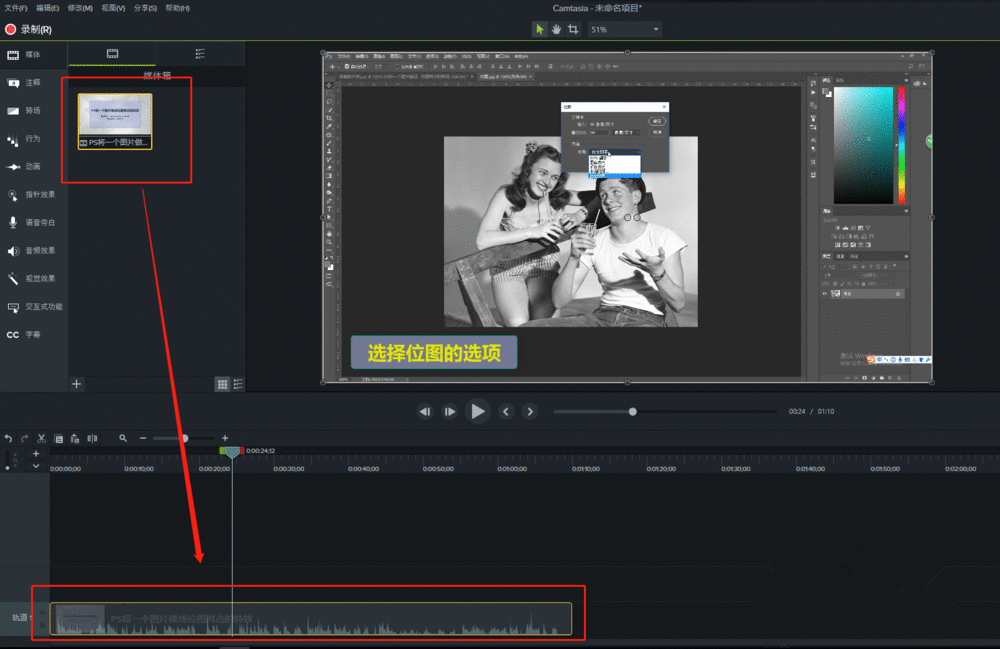The width and height of the screenshot is (1000, 649).
Task: Open the 转场 transitions panel
Action: pos(32,110)
